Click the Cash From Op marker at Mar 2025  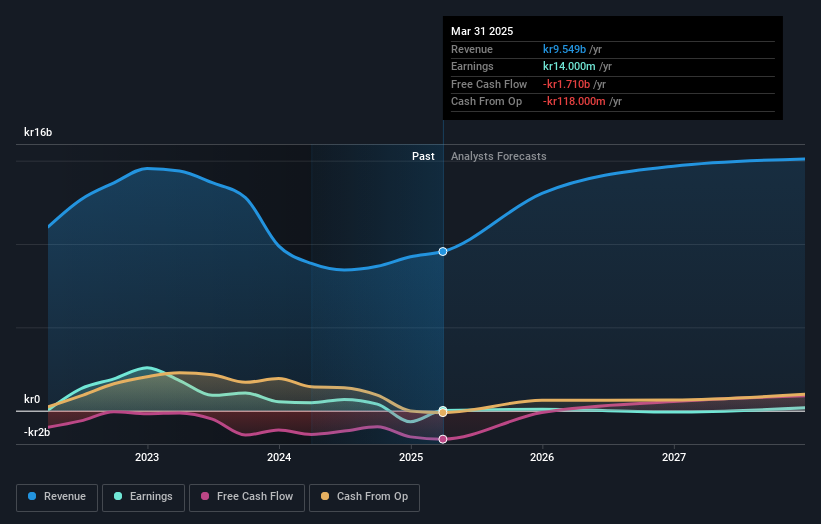443,413
